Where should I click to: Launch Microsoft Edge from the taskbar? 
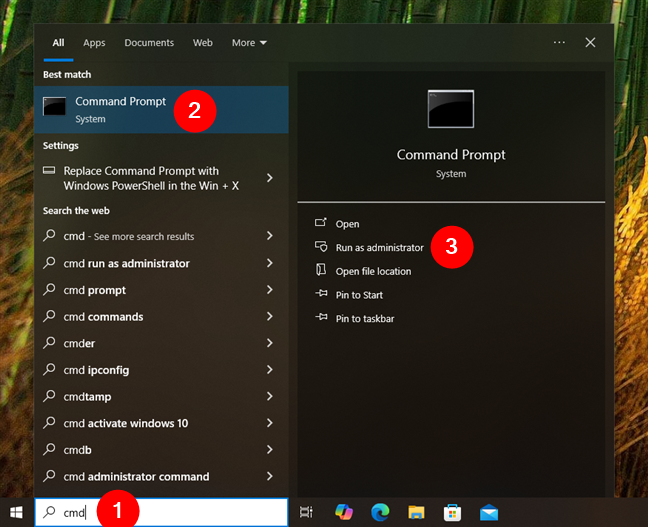click(380, 512)
